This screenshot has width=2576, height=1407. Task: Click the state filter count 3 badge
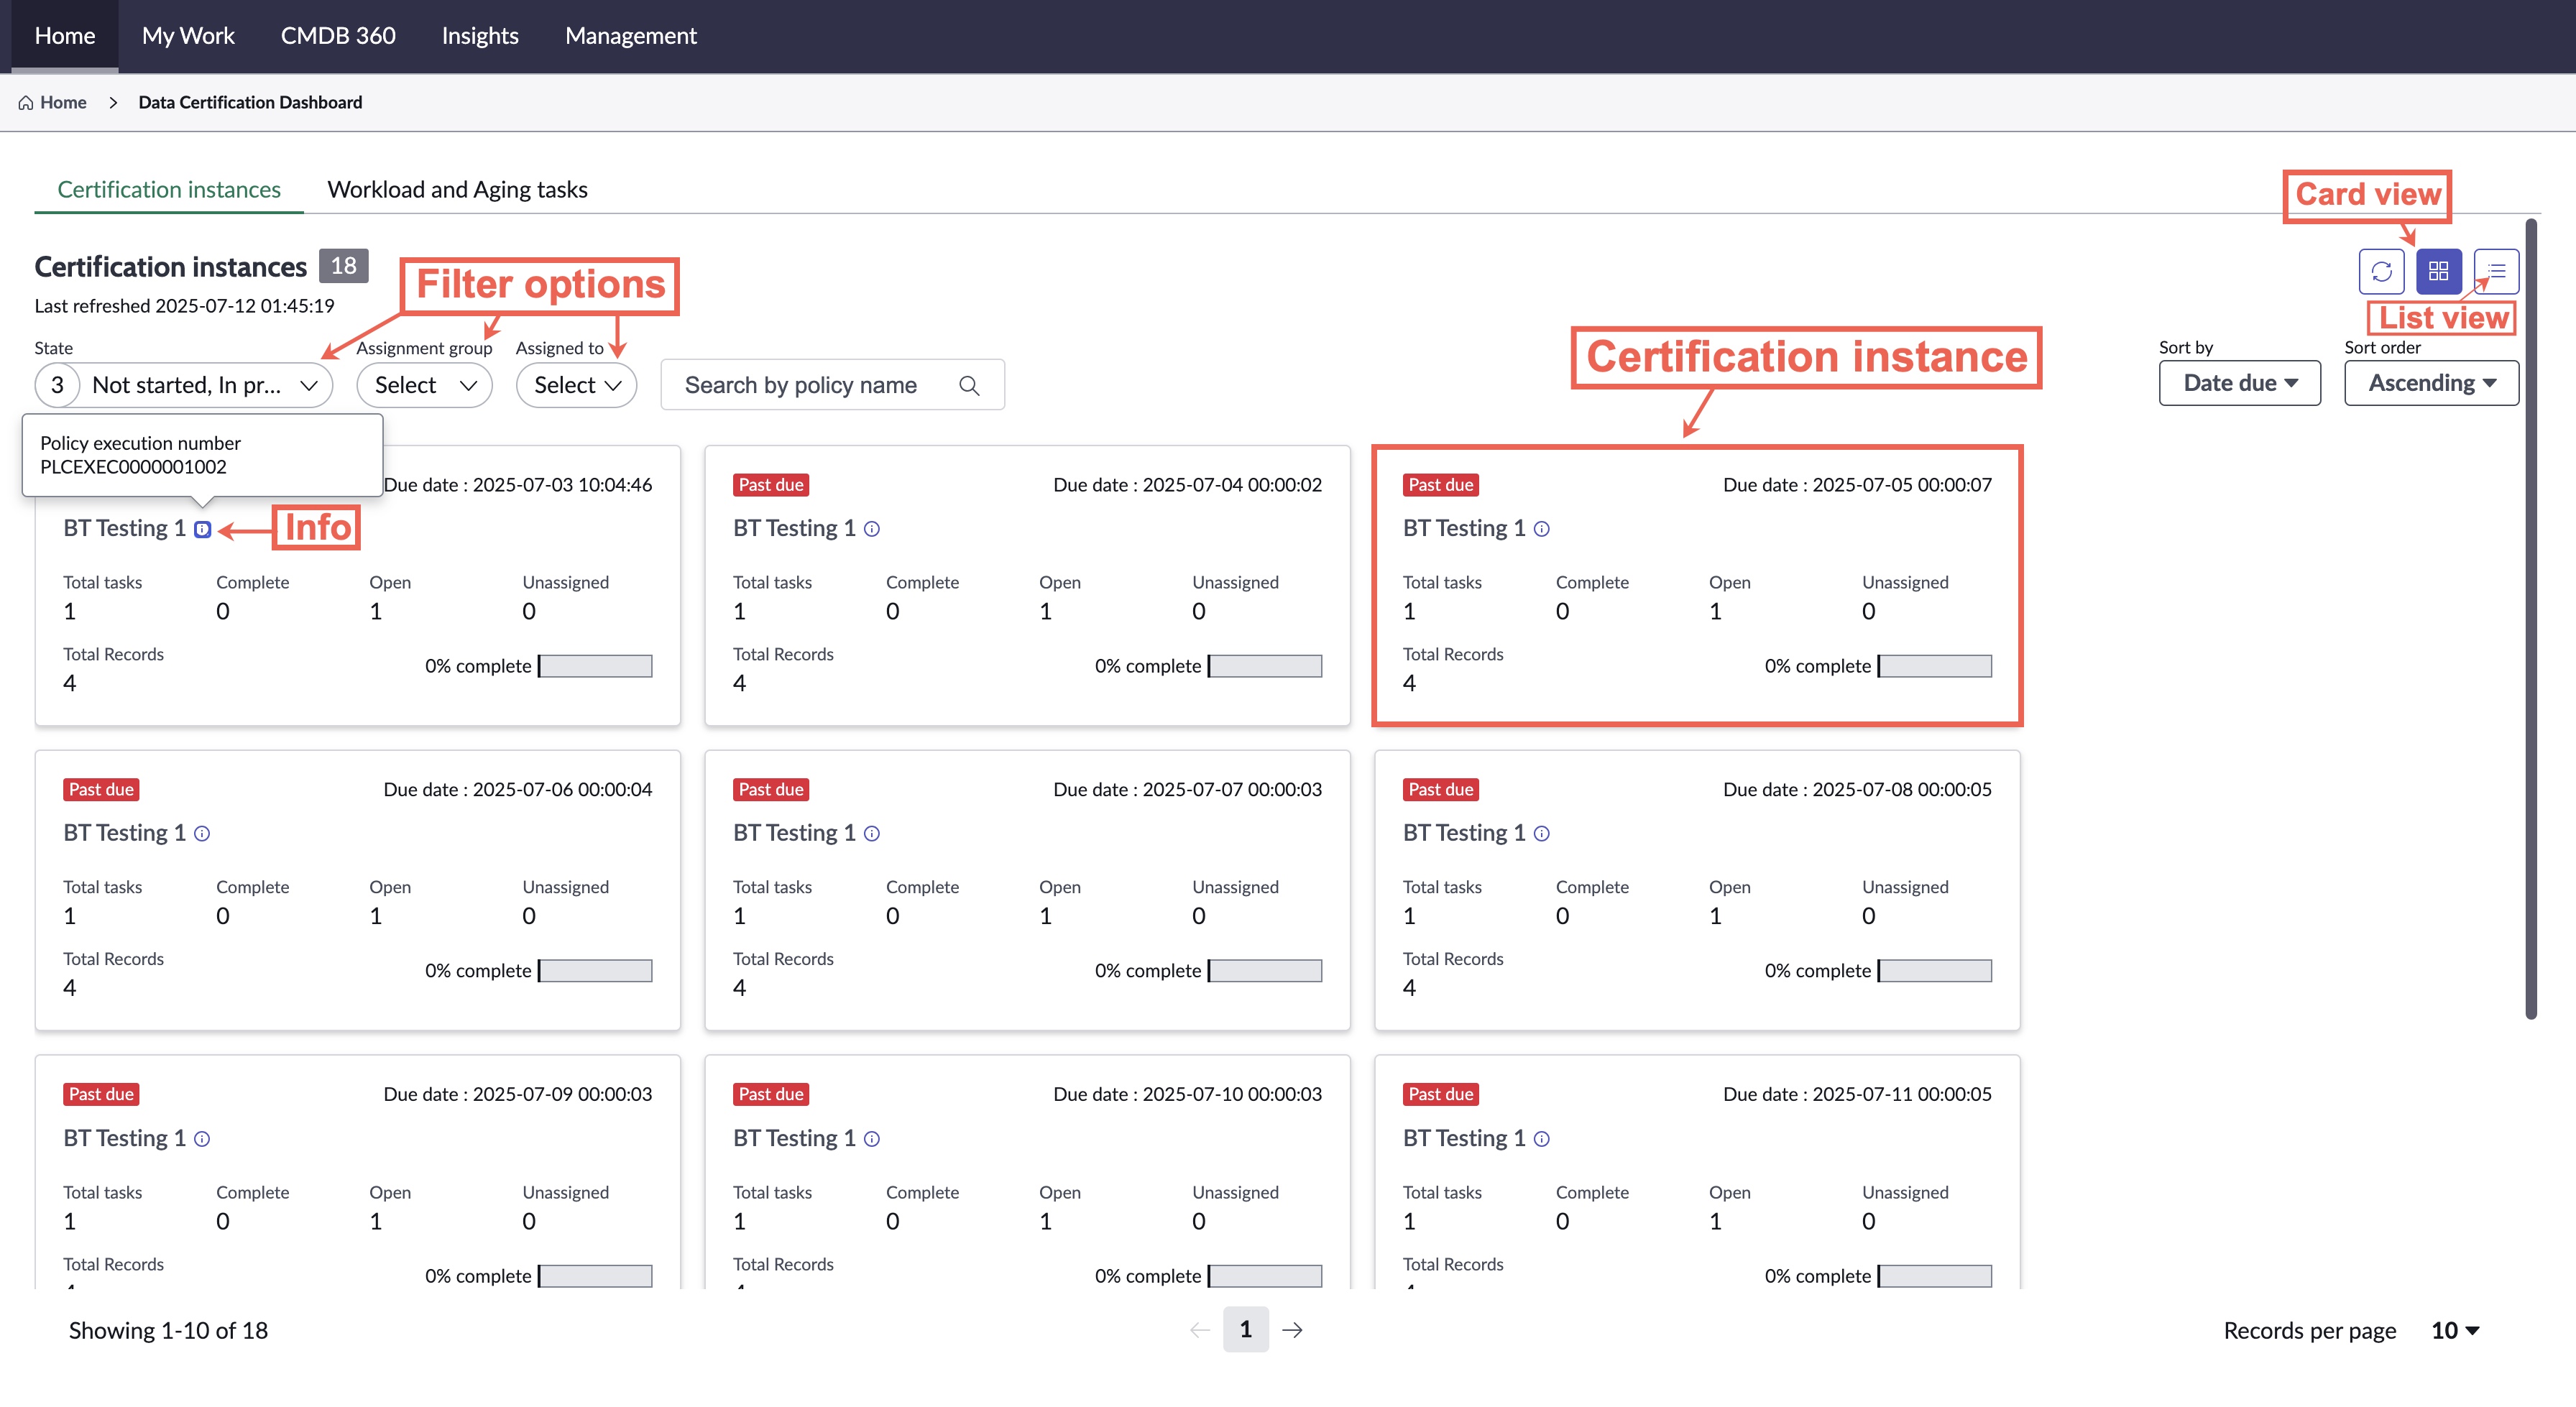[x=57, y=385]
